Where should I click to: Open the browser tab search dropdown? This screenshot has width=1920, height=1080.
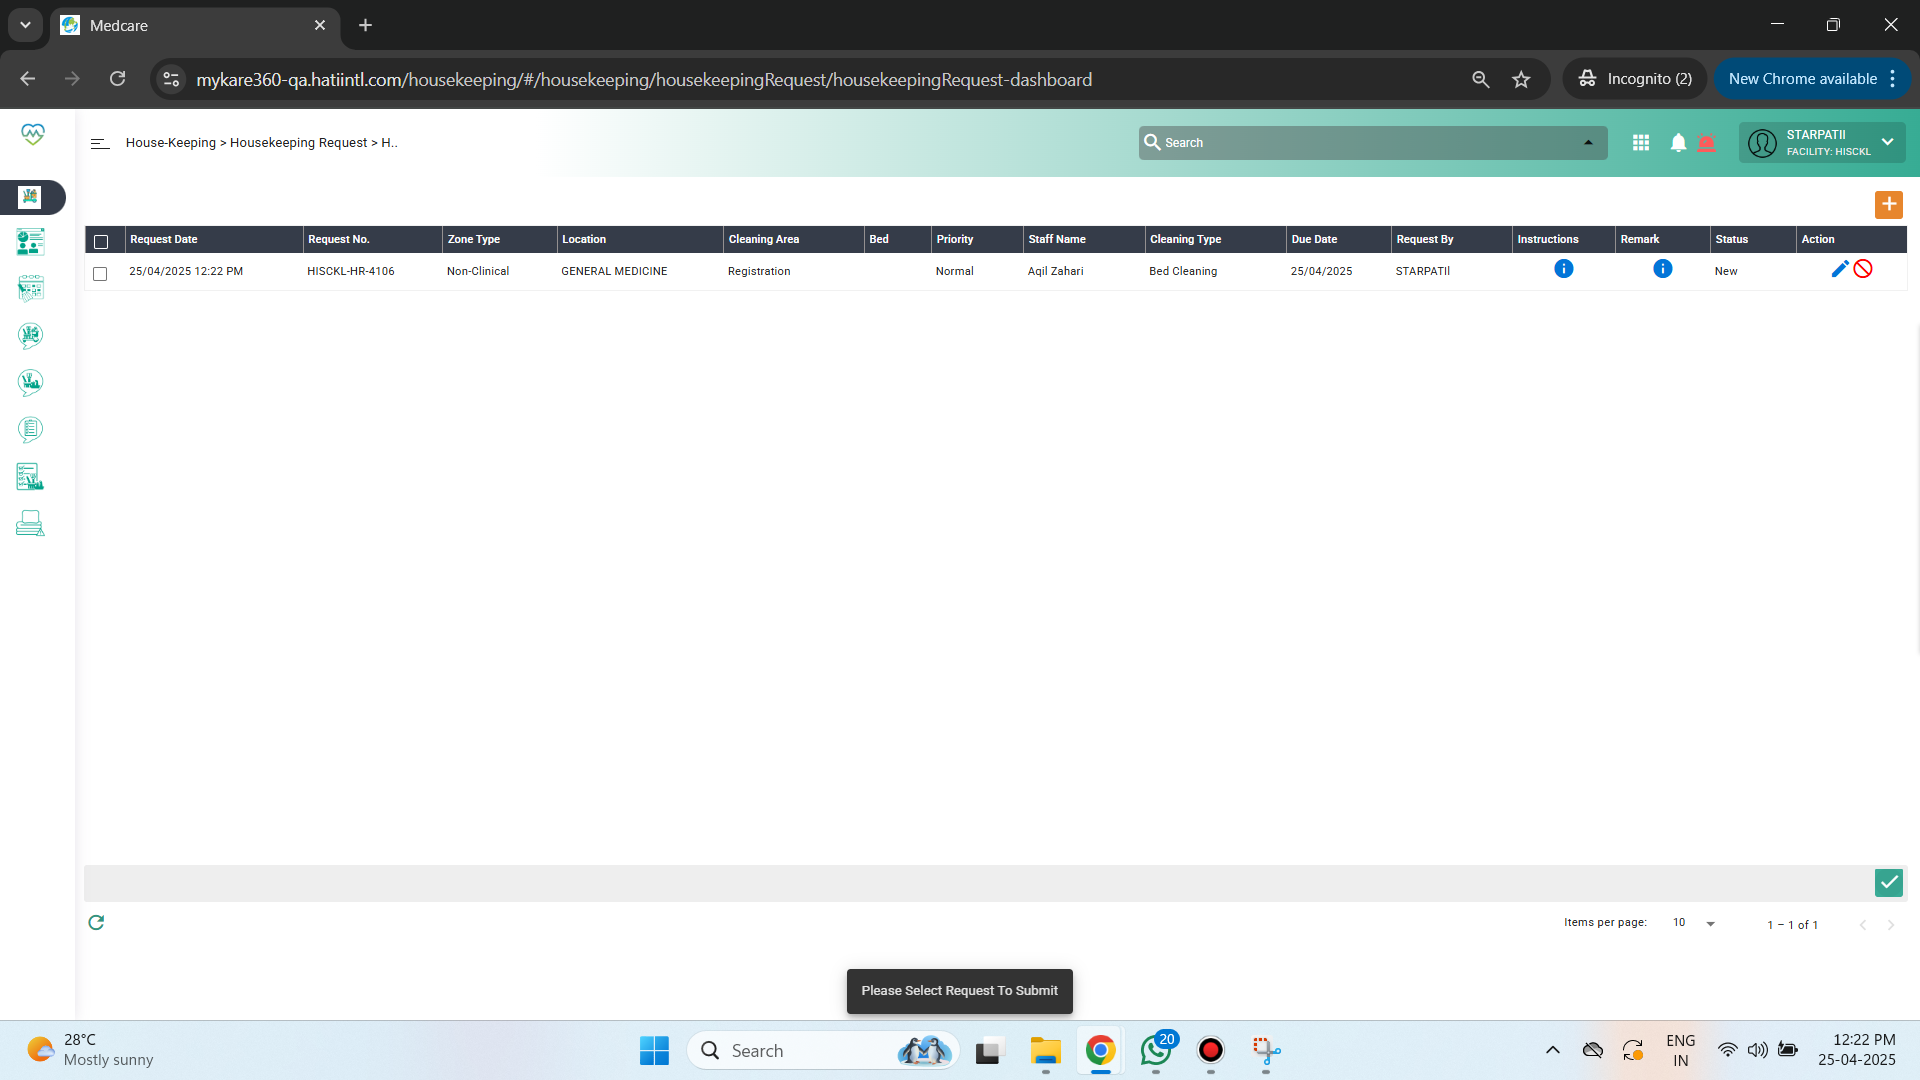pos(25,25)
